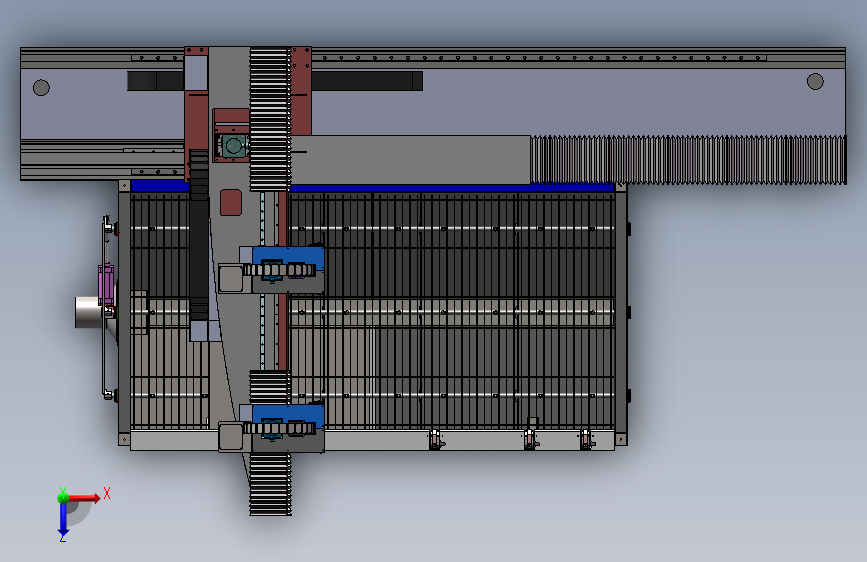The width and height of the screenshot is (867, 562).
Task: Select the teal gearbox inside the red housing
Action: tap(233, 146)
